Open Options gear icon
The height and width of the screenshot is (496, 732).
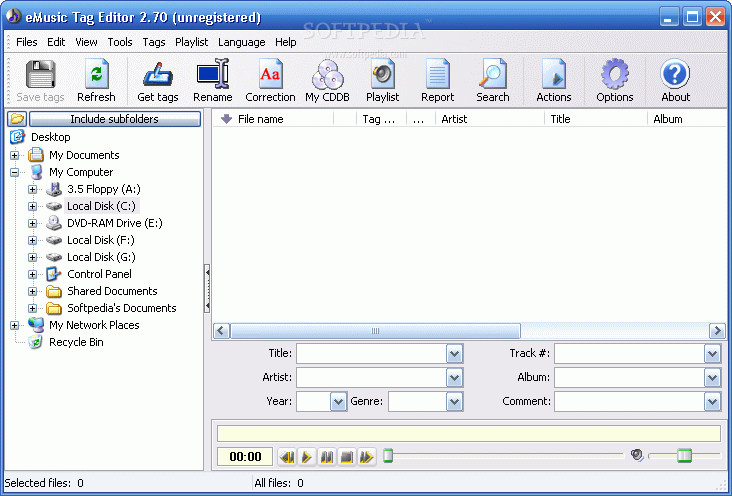(x=615, y=74)
